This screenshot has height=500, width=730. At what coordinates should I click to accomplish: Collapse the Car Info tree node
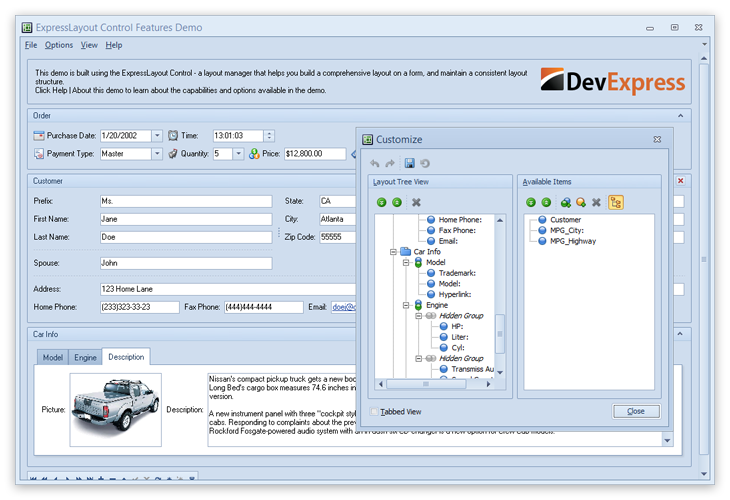pyautogui.click(x=394, y=252)
